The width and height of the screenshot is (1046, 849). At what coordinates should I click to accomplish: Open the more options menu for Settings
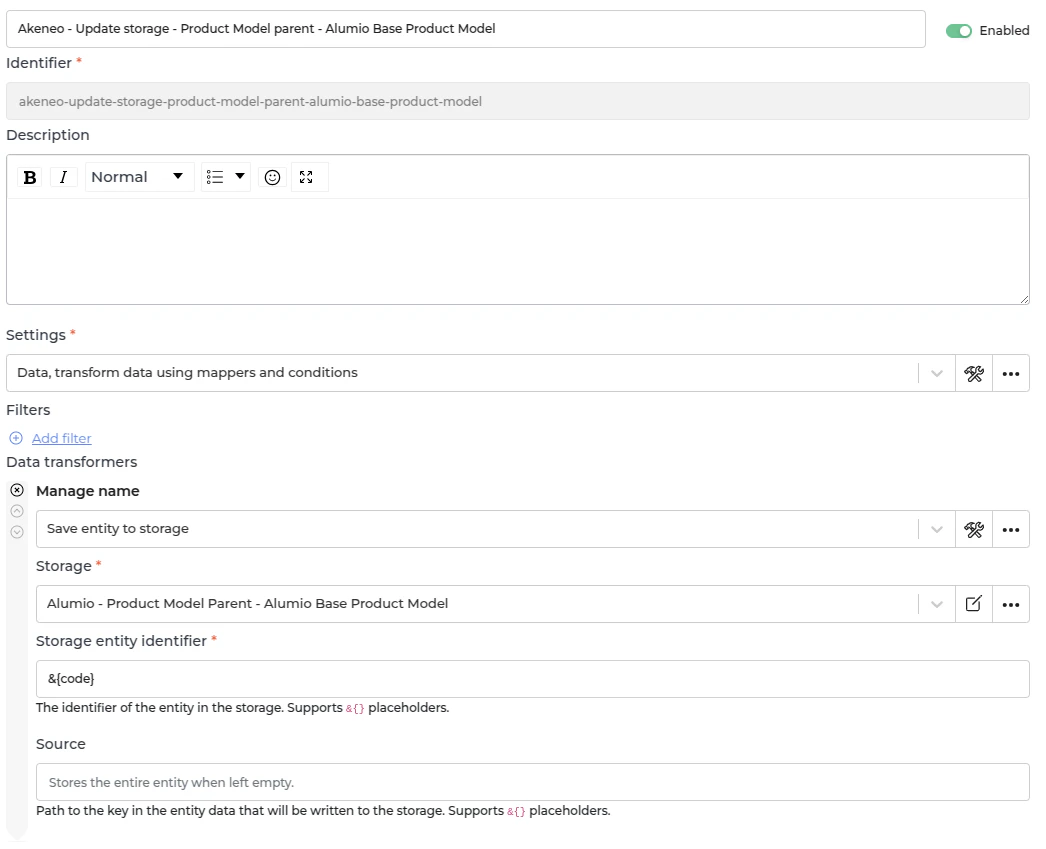pos(1011,373)
